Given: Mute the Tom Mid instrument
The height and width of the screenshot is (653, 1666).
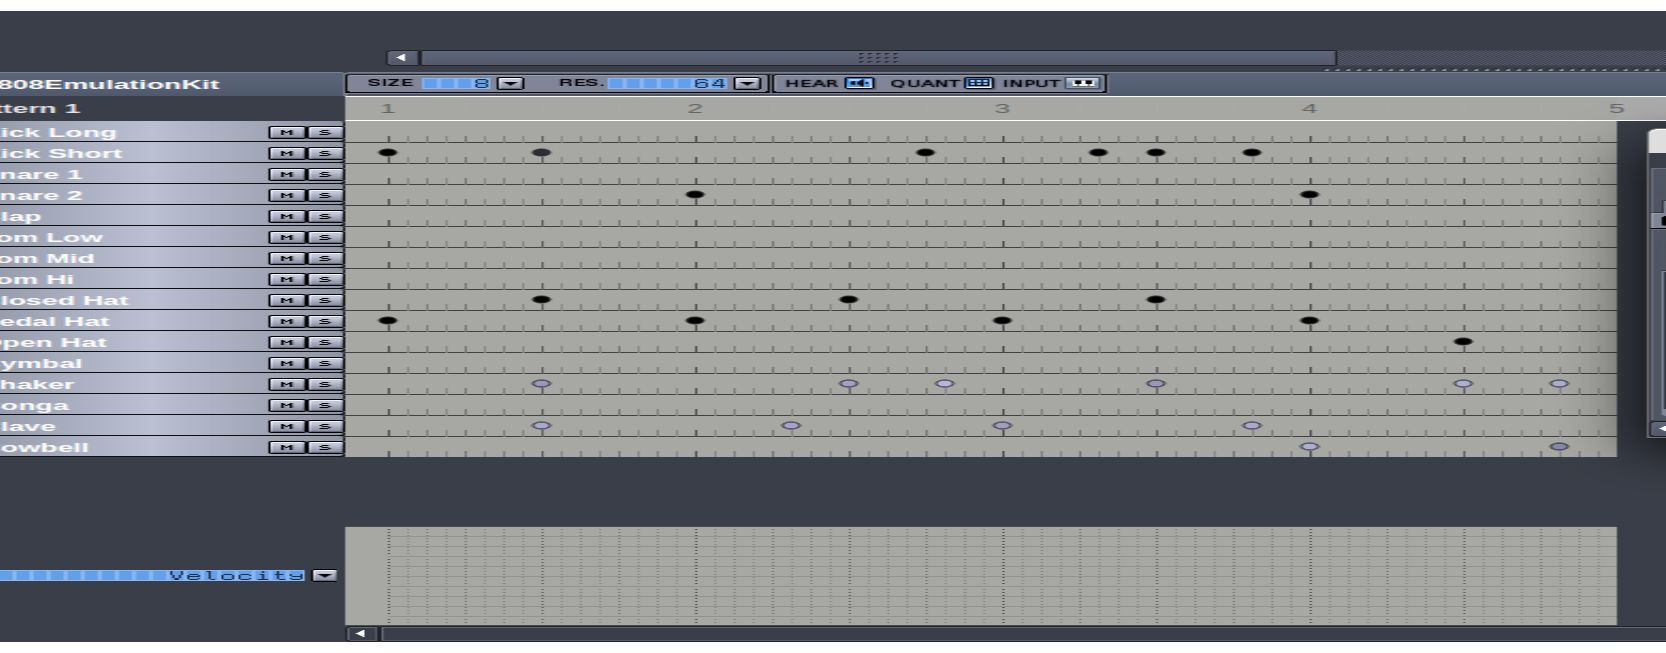Looking at the screenshot, I should click(287, 258).
